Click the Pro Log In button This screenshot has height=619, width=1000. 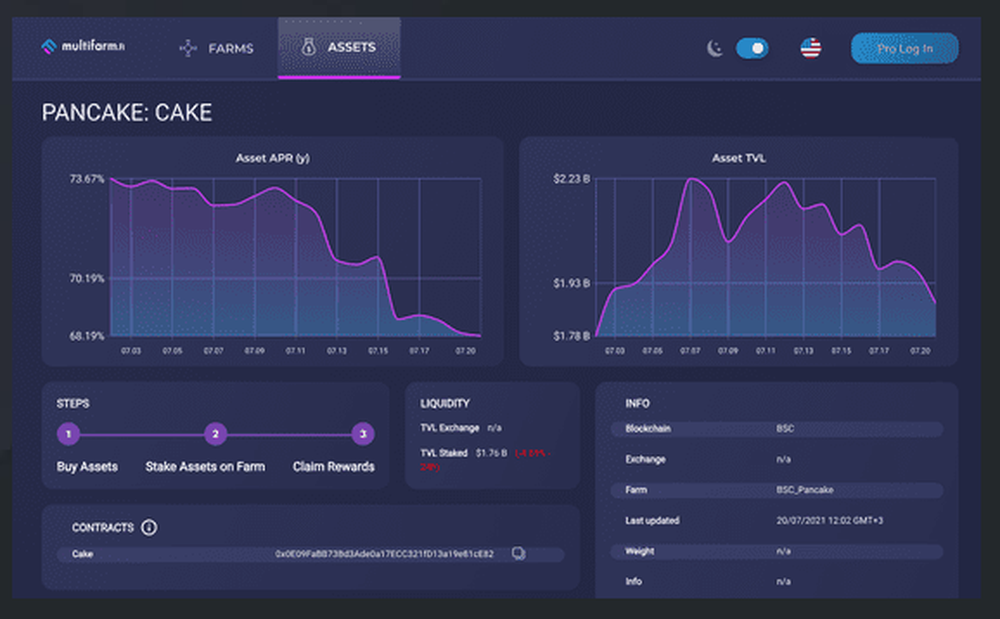904,47
